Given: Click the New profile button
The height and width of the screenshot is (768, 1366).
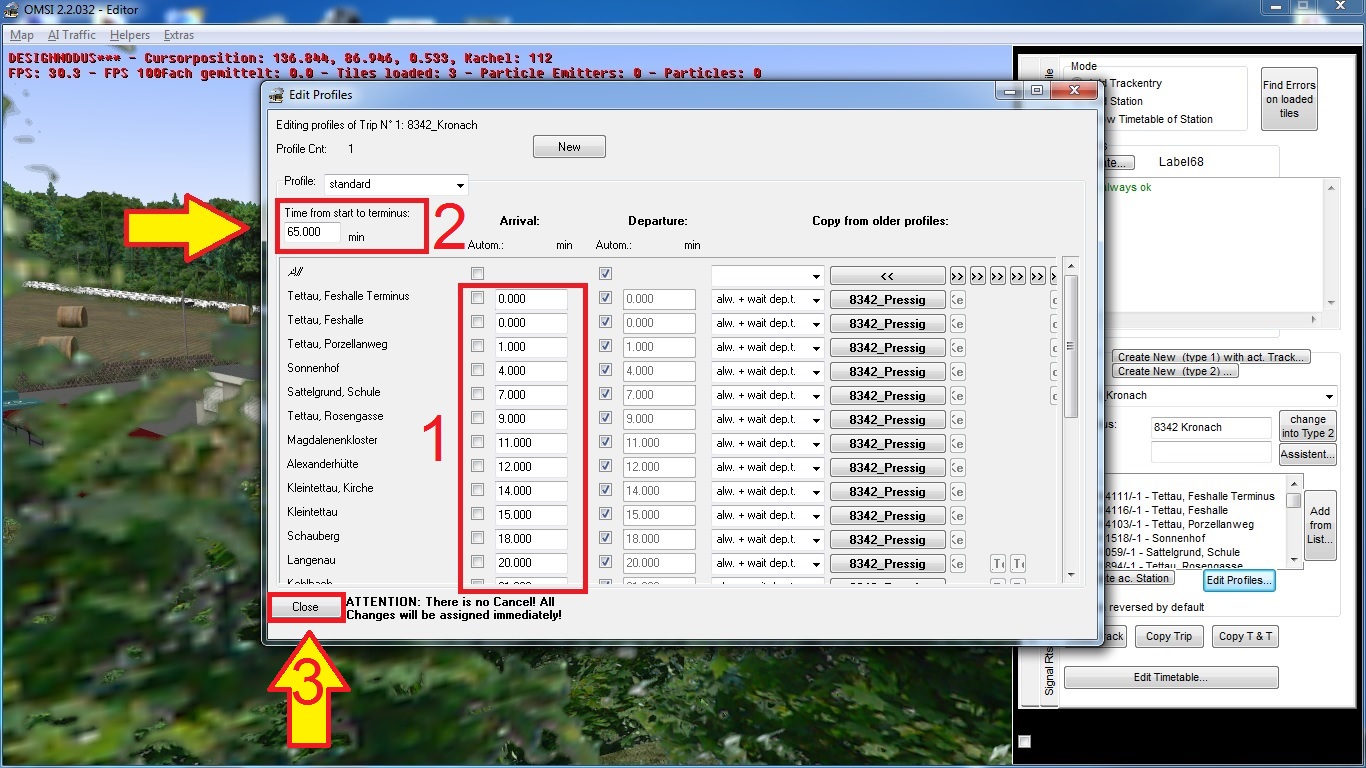Looking at the screenshot, I should [569, 147].
